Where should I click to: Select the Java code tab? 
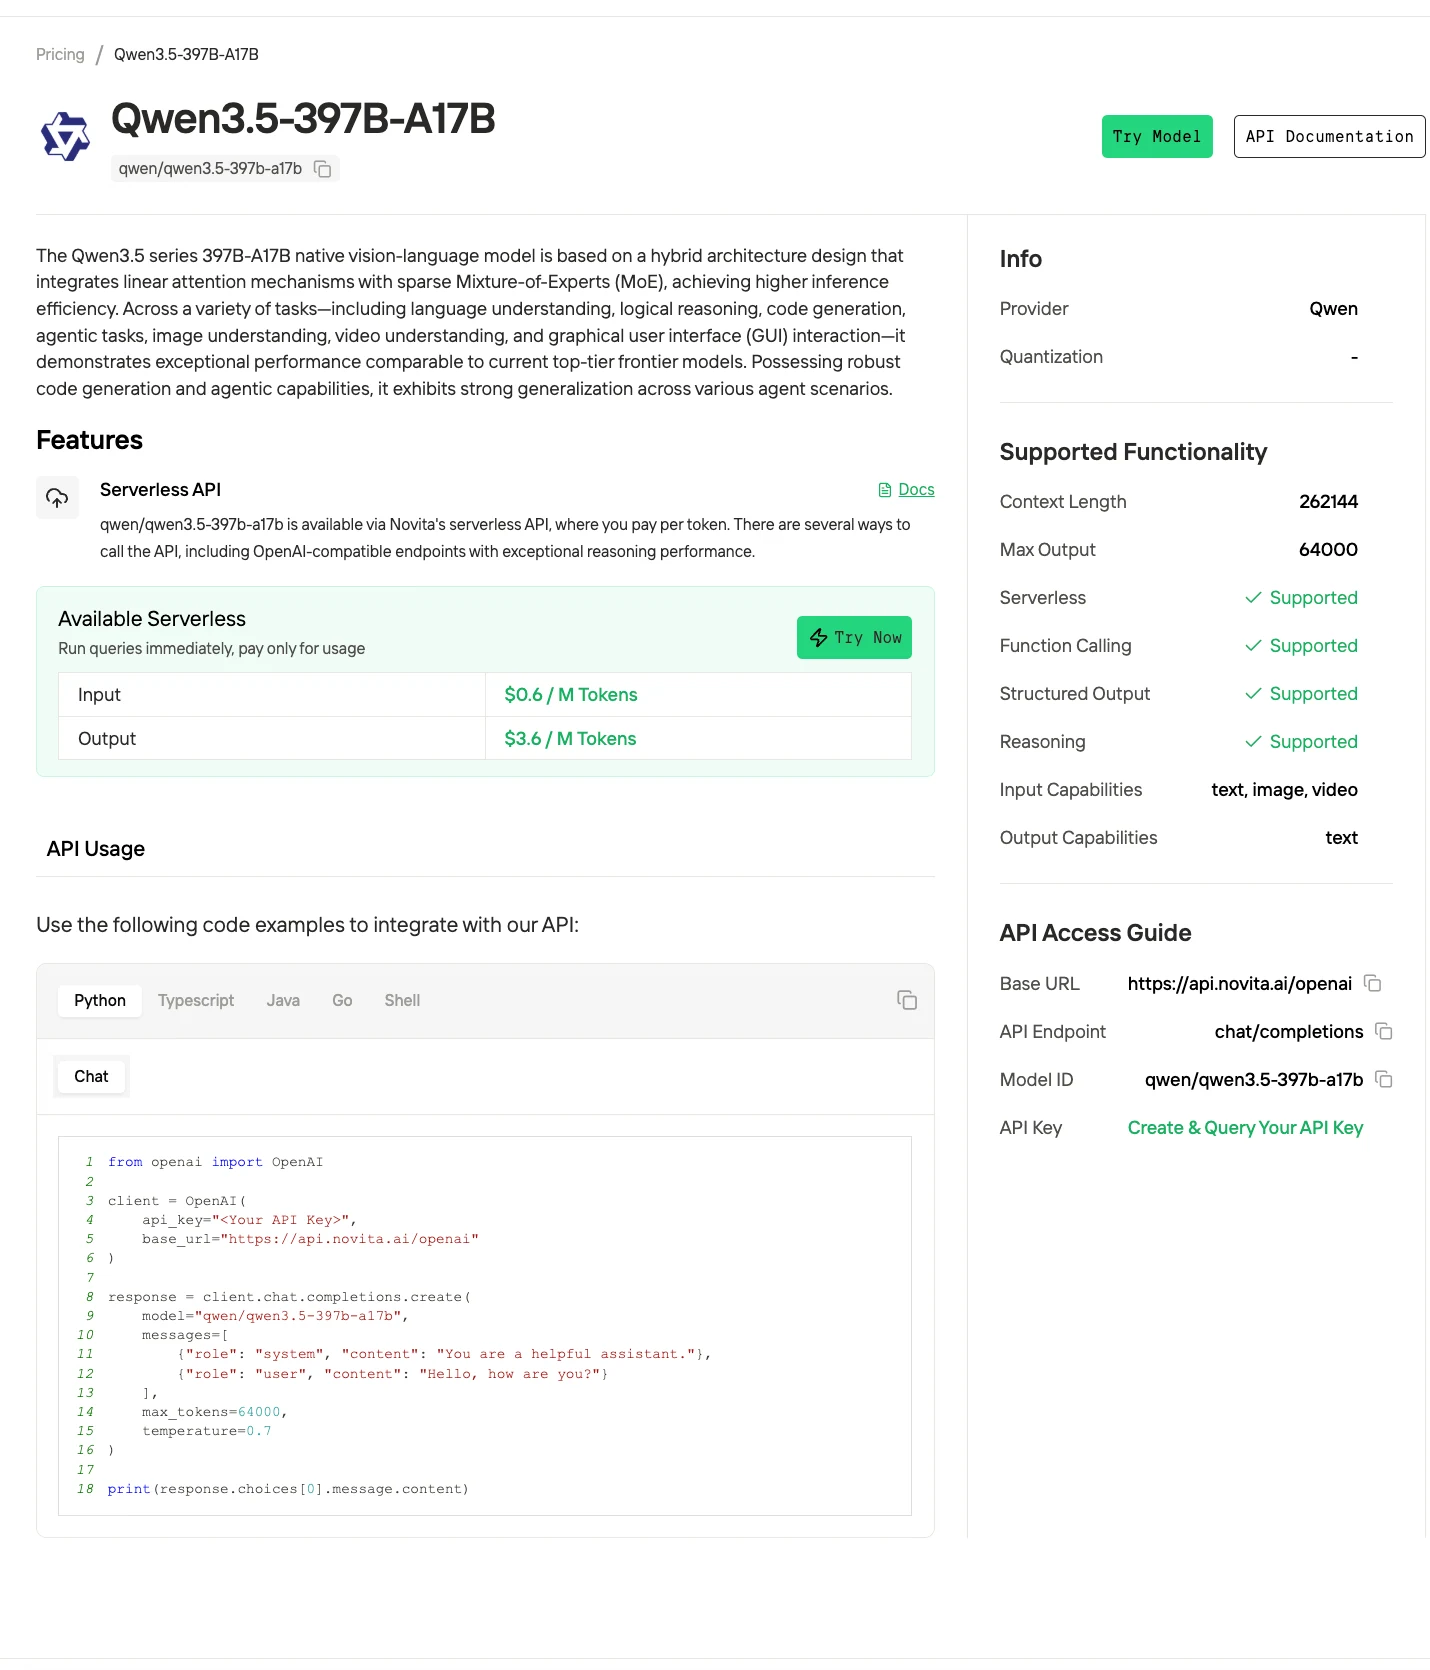(x=283, y=1000)
